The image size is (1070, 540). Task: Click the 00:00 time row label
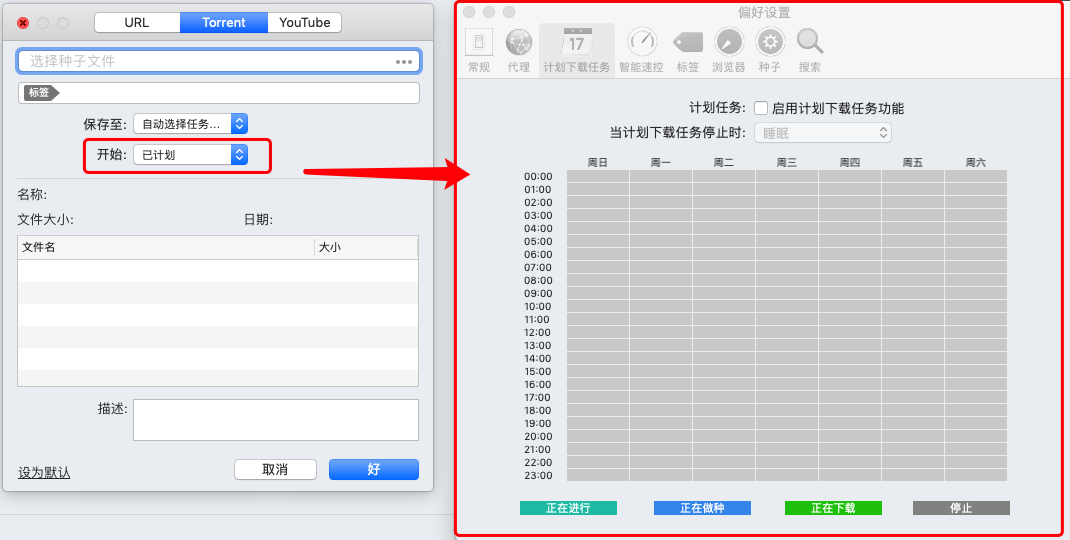(538, 176)
